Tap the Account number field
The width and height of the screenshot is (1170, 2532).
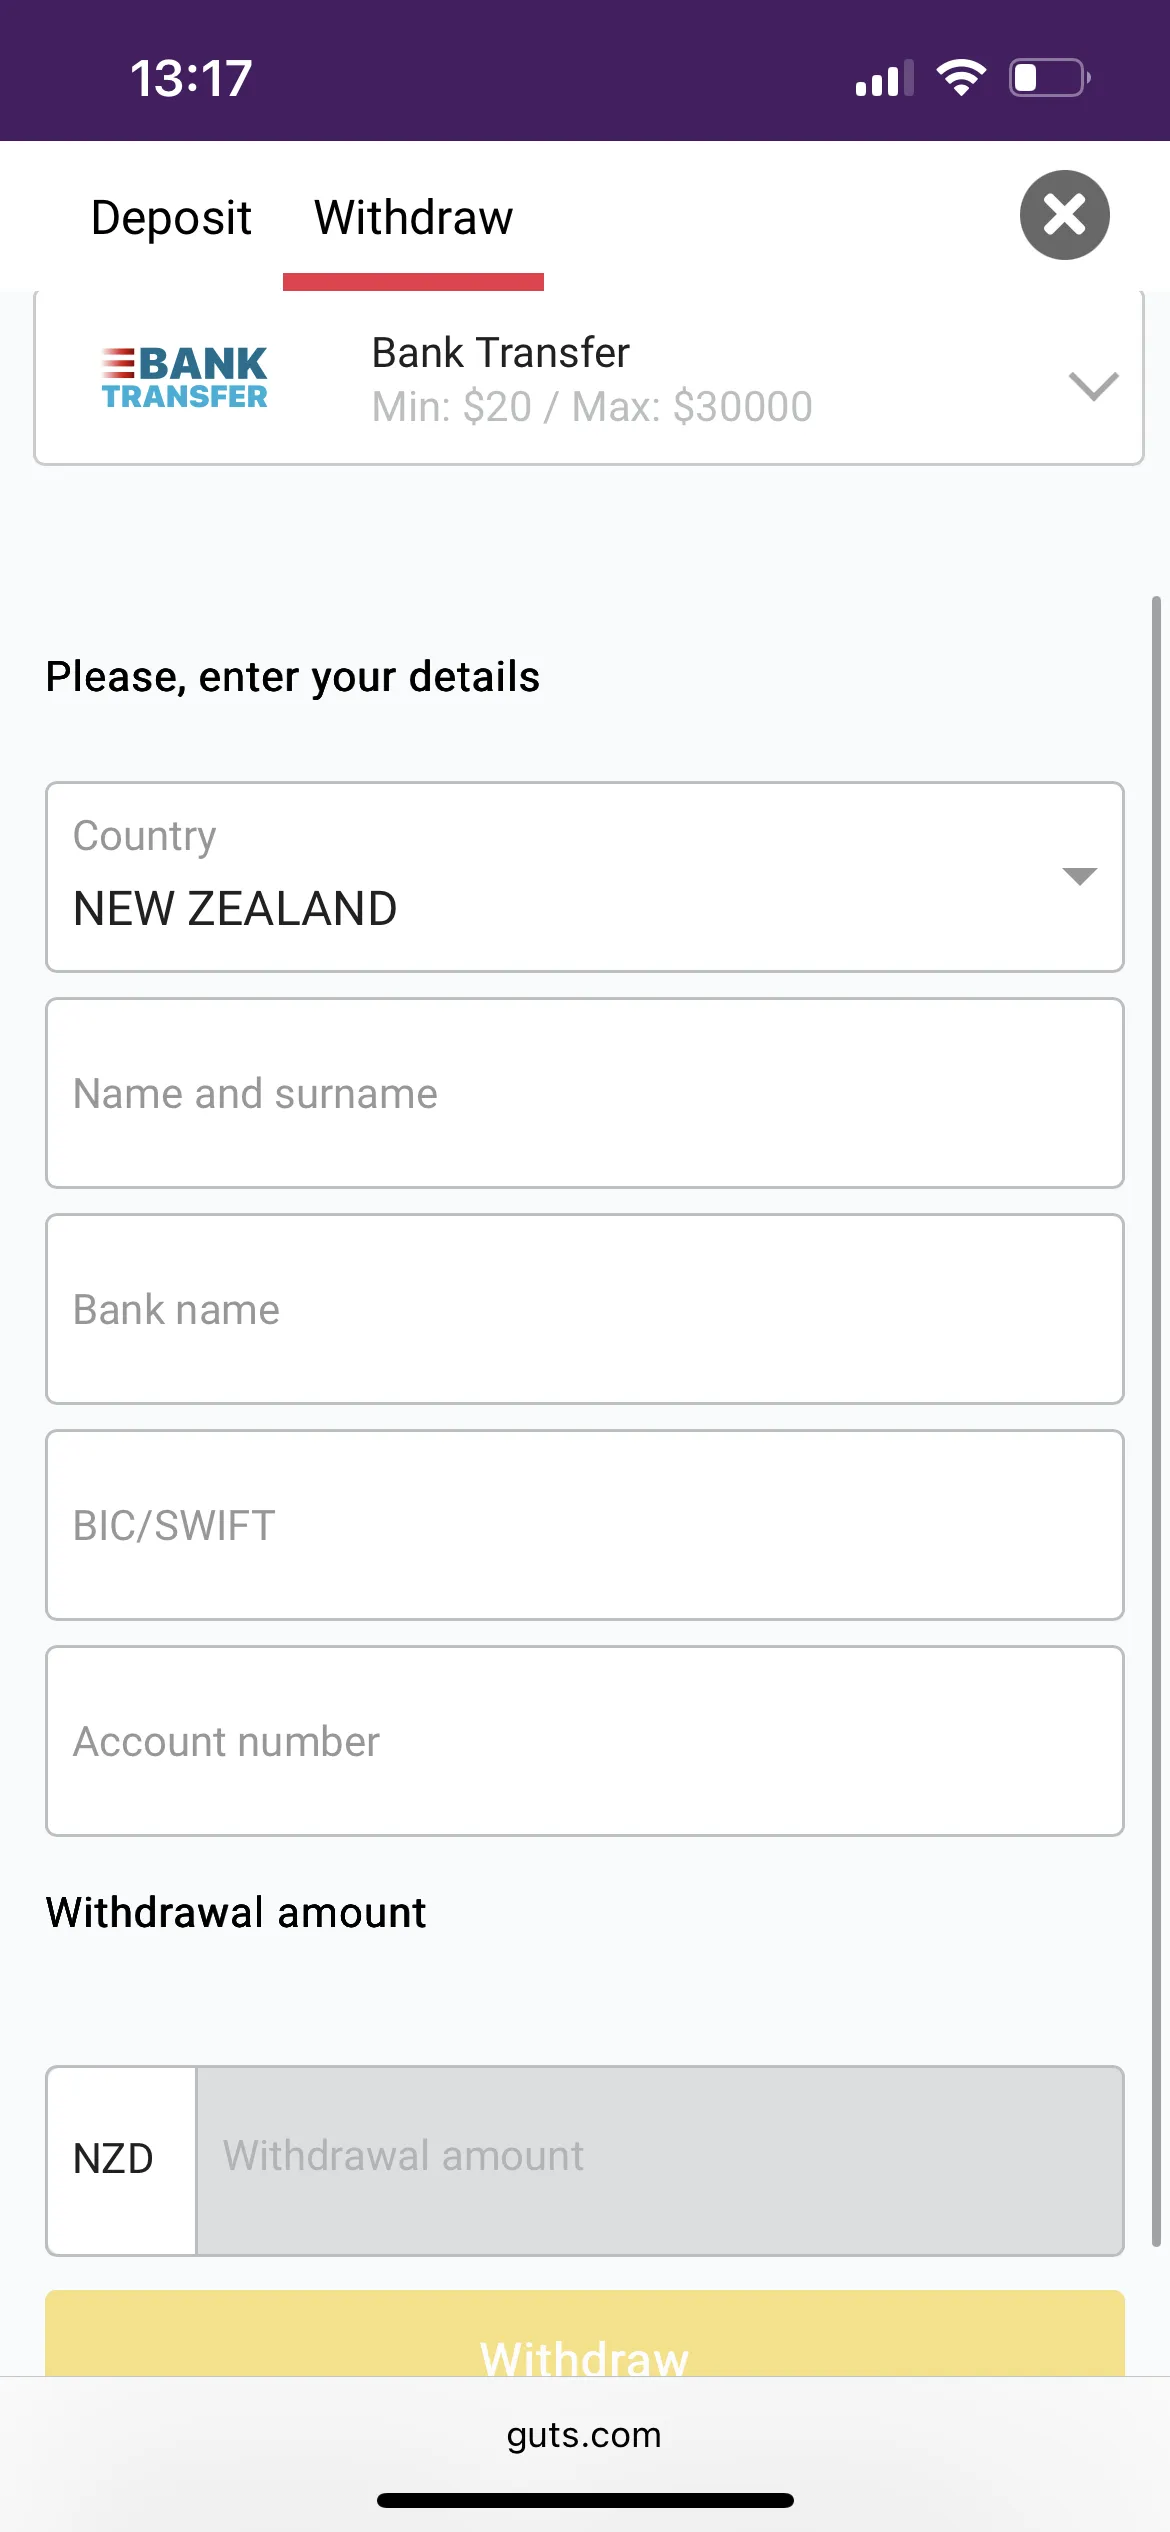coord(584,1741)
